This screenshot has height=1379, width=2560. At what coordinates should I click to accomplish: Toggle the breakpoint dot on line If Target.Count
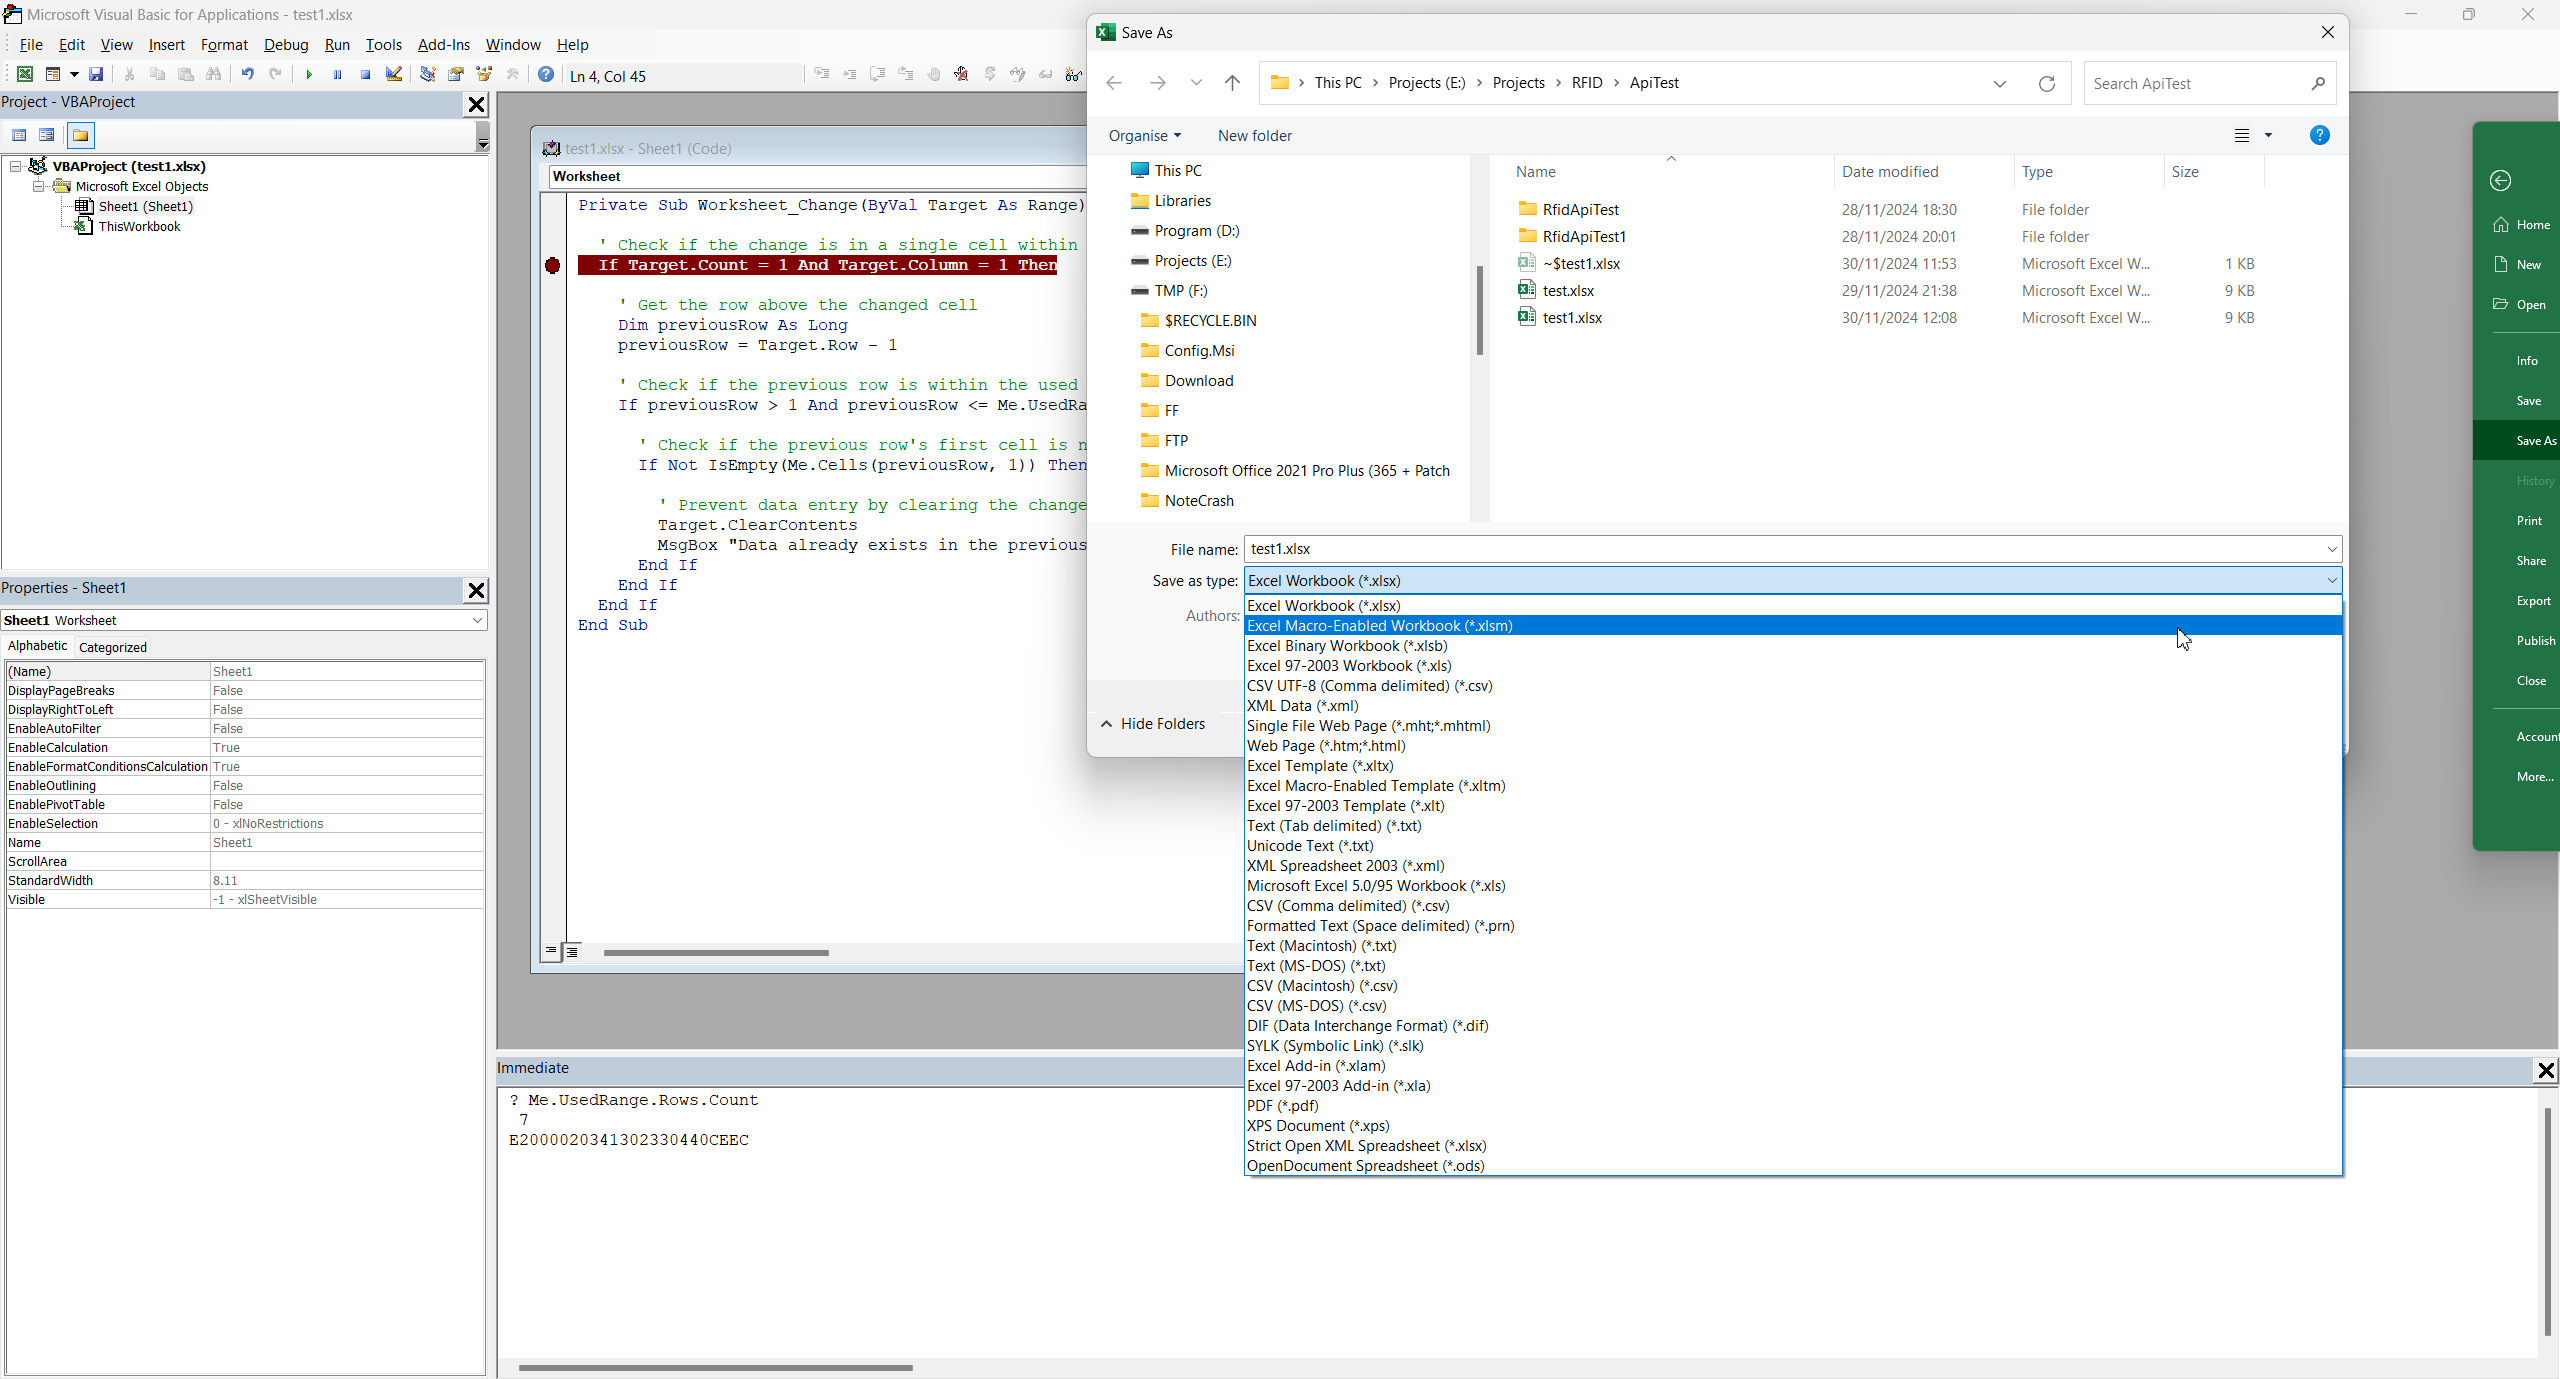[x=553, y=265]
